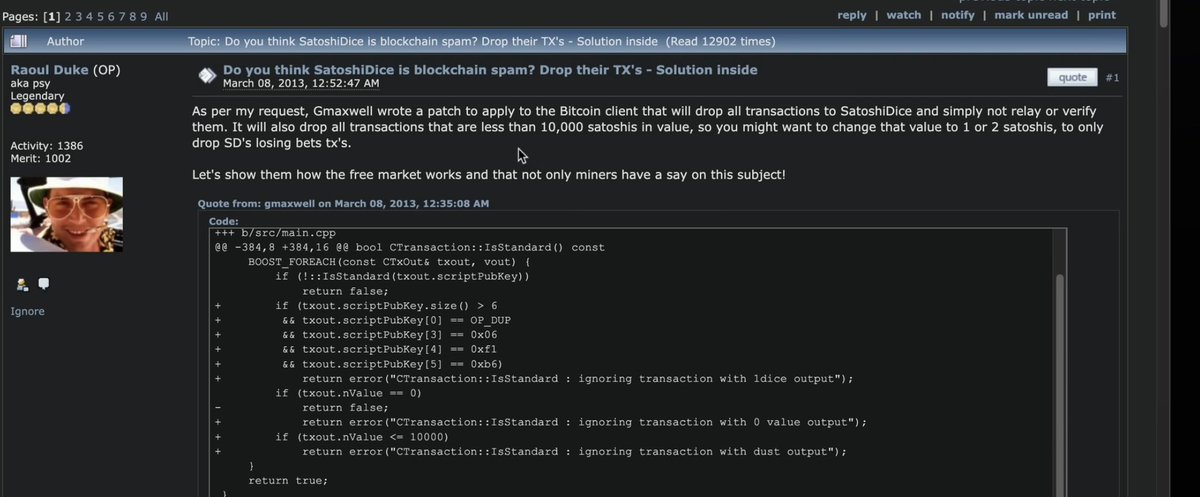Screen dimensions: 1200x497
Task: Go to page 3 of the topic
Action: (x=79, y=17)
